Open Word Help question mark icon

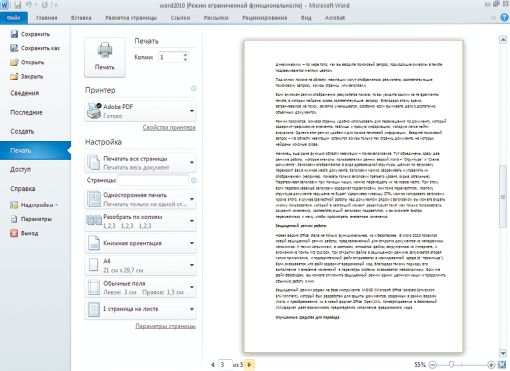point(504,18)
